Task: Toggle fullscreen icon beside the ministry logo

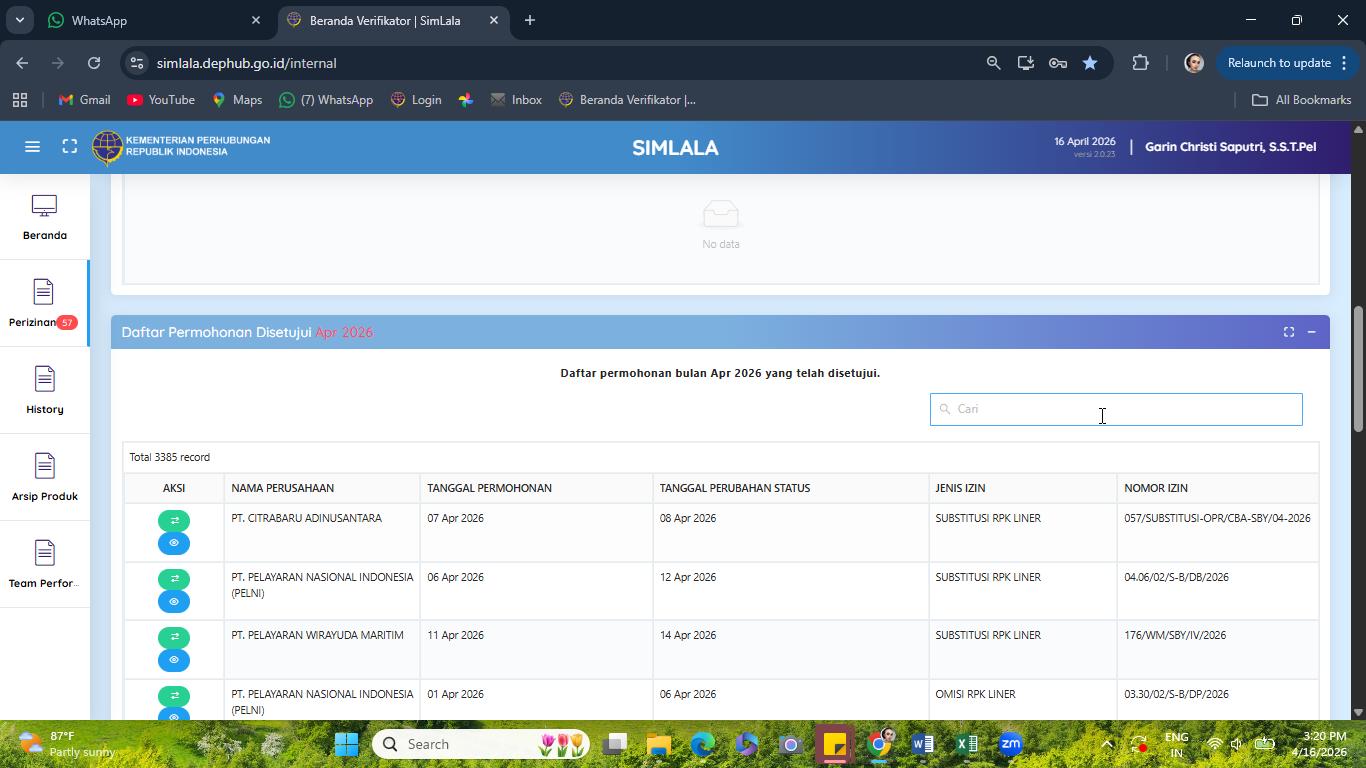Action: point(69,147)
